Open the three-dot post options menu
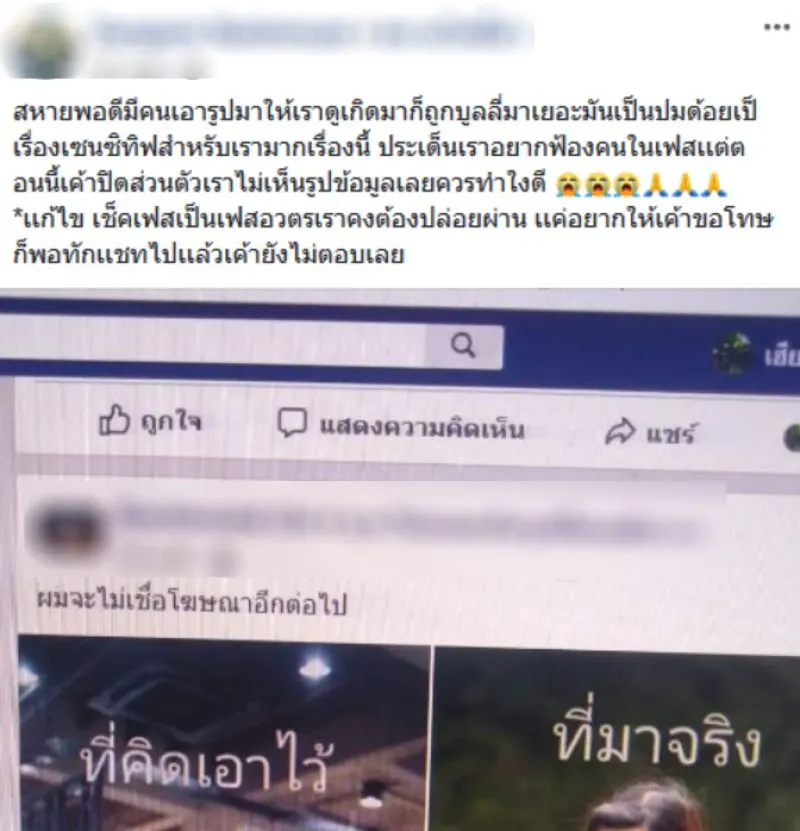800x831 pixels. (777, 27)
